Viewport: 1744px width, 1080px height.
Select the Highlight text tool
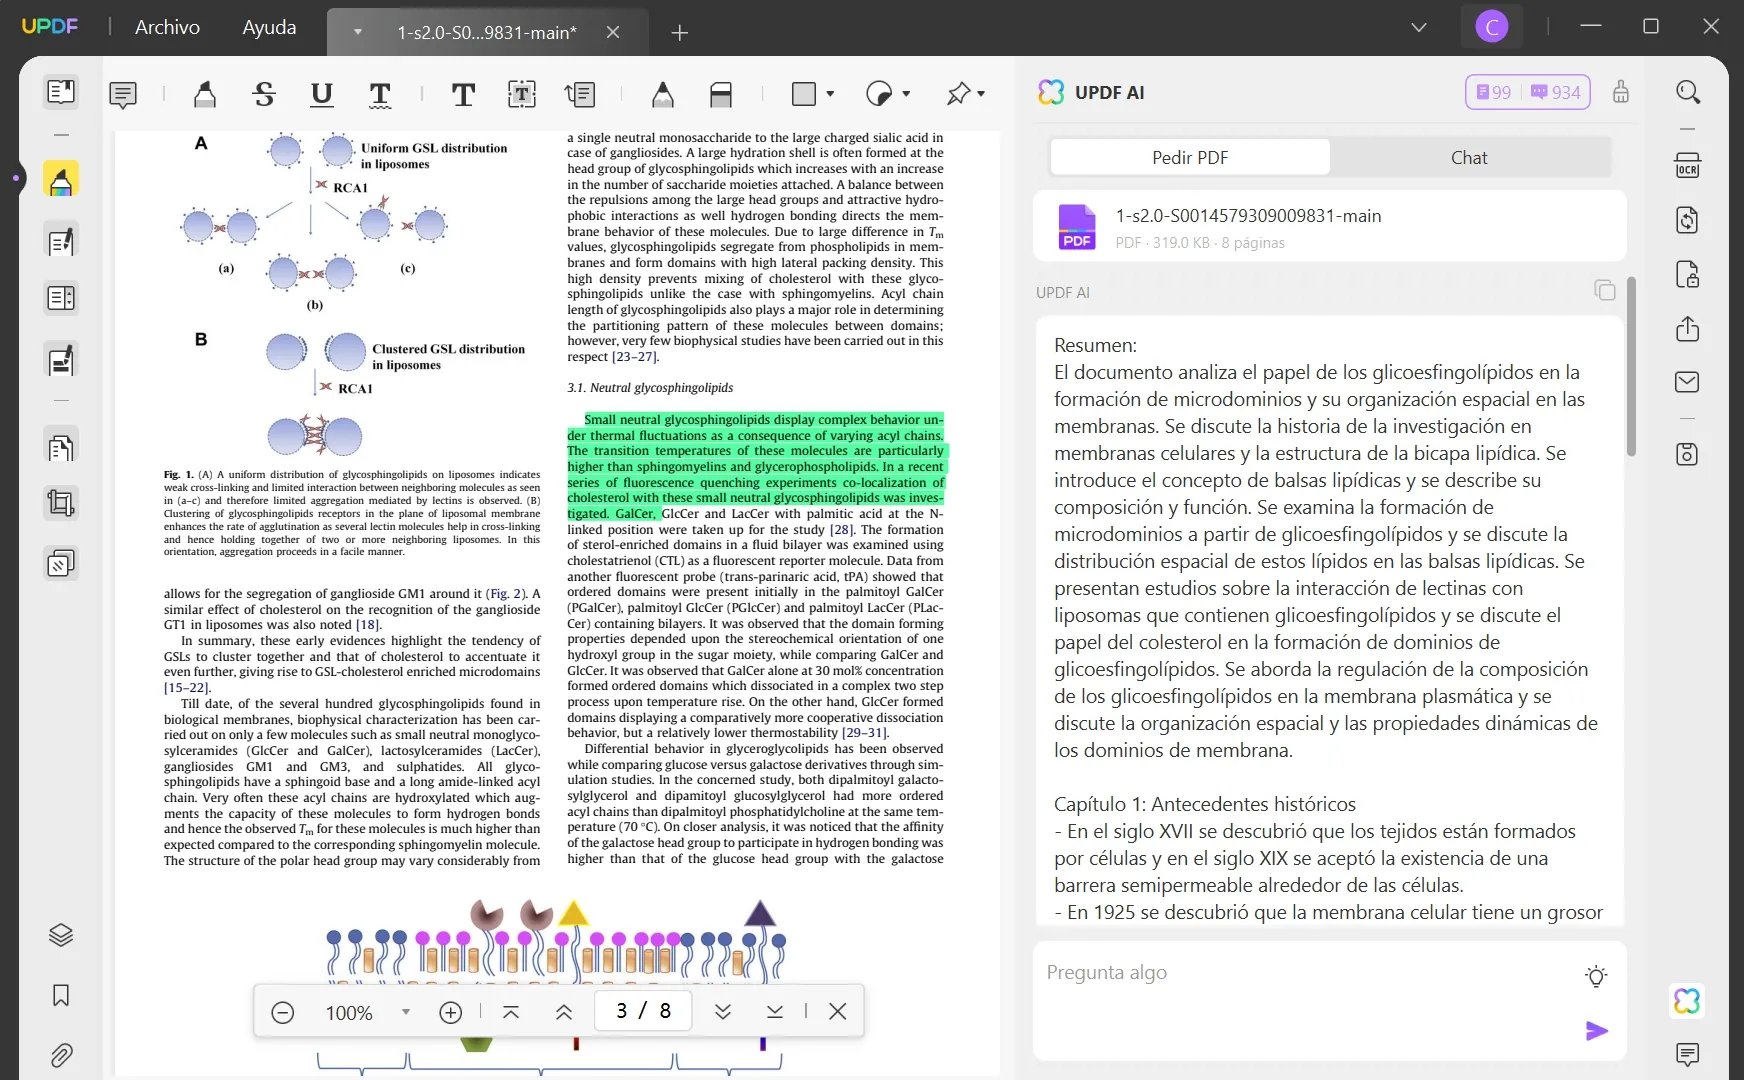[205, 95]
